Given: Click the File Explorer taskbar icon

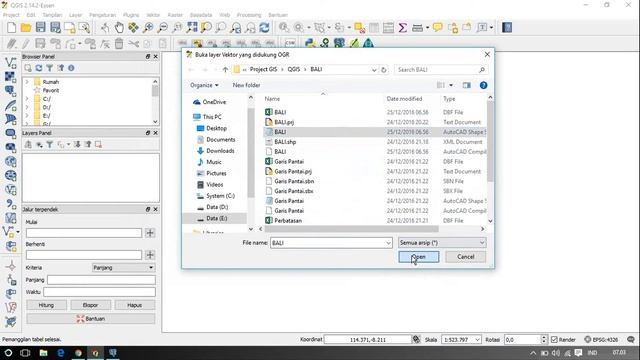Looking at the screenshot, I should tap(43, 353).
